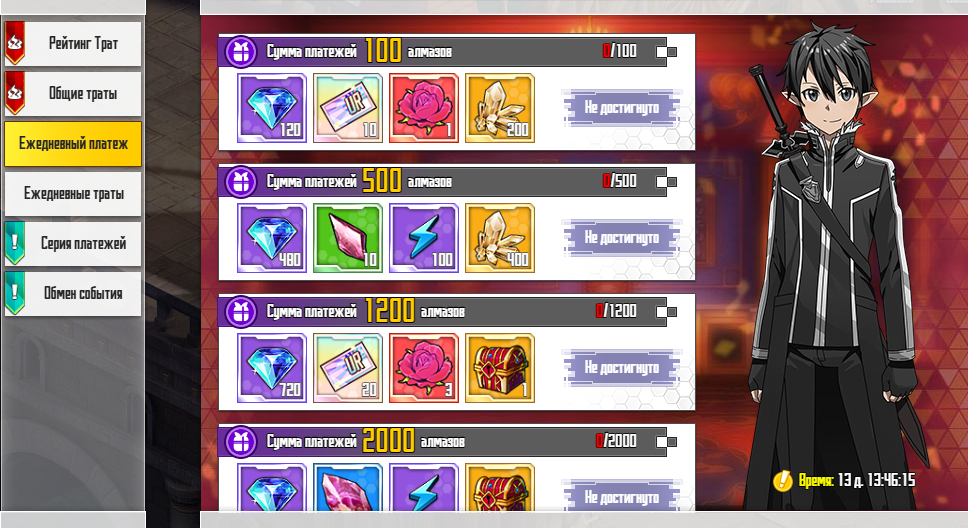
Task: Click the treasure chest reward in 1200 tier
Action: [499, 368]
